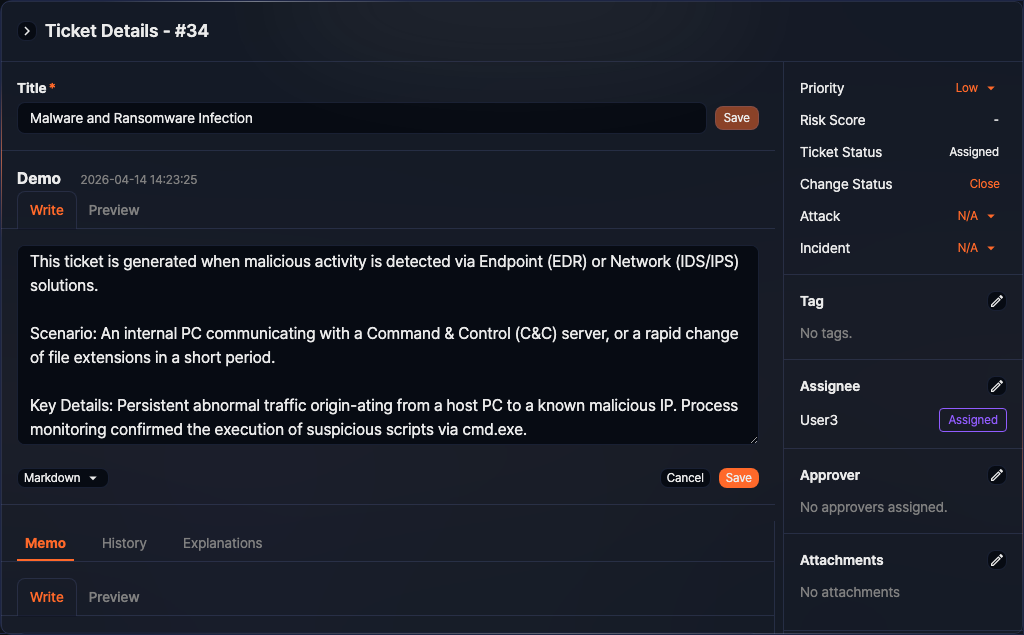Switch to the History tab
Viewport: 1024px width, 635px height.
pos(124,543)
